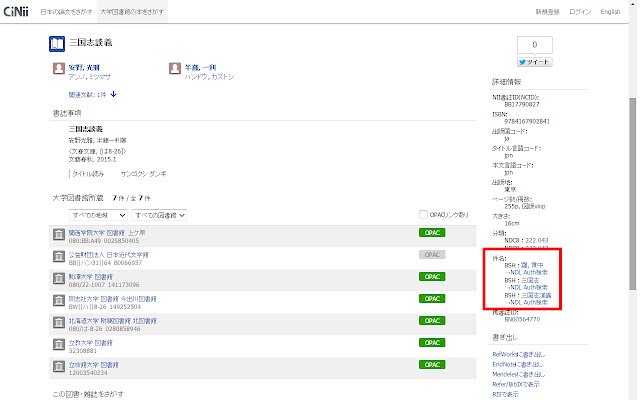
Task: Click library icon for 関西学院大学 図書館
Action: (59, 235)
